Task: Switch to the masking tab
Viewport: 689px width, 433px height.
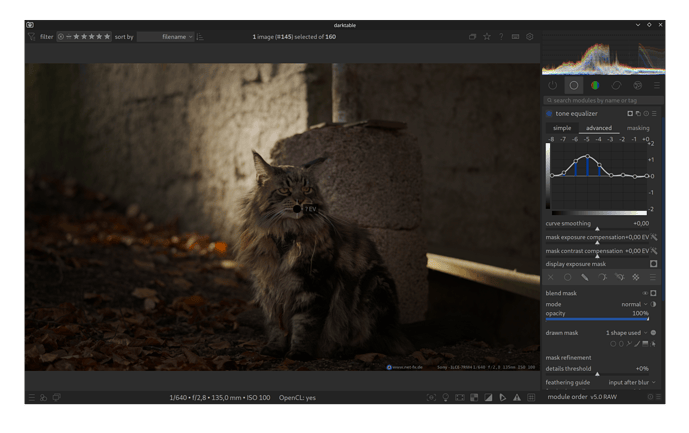Action: [x=638, y=128]
